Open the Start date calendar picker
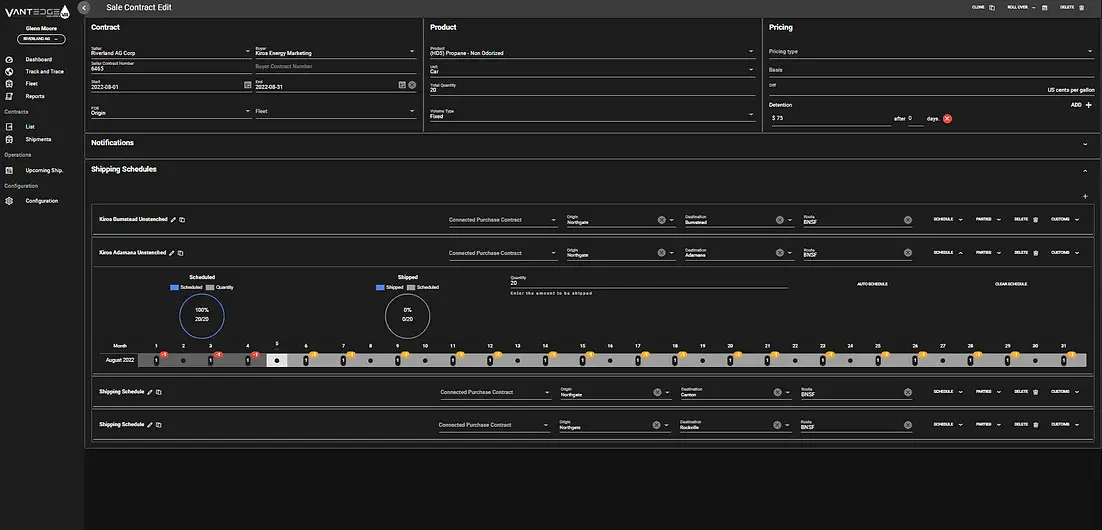 click(x=248, y=85)
